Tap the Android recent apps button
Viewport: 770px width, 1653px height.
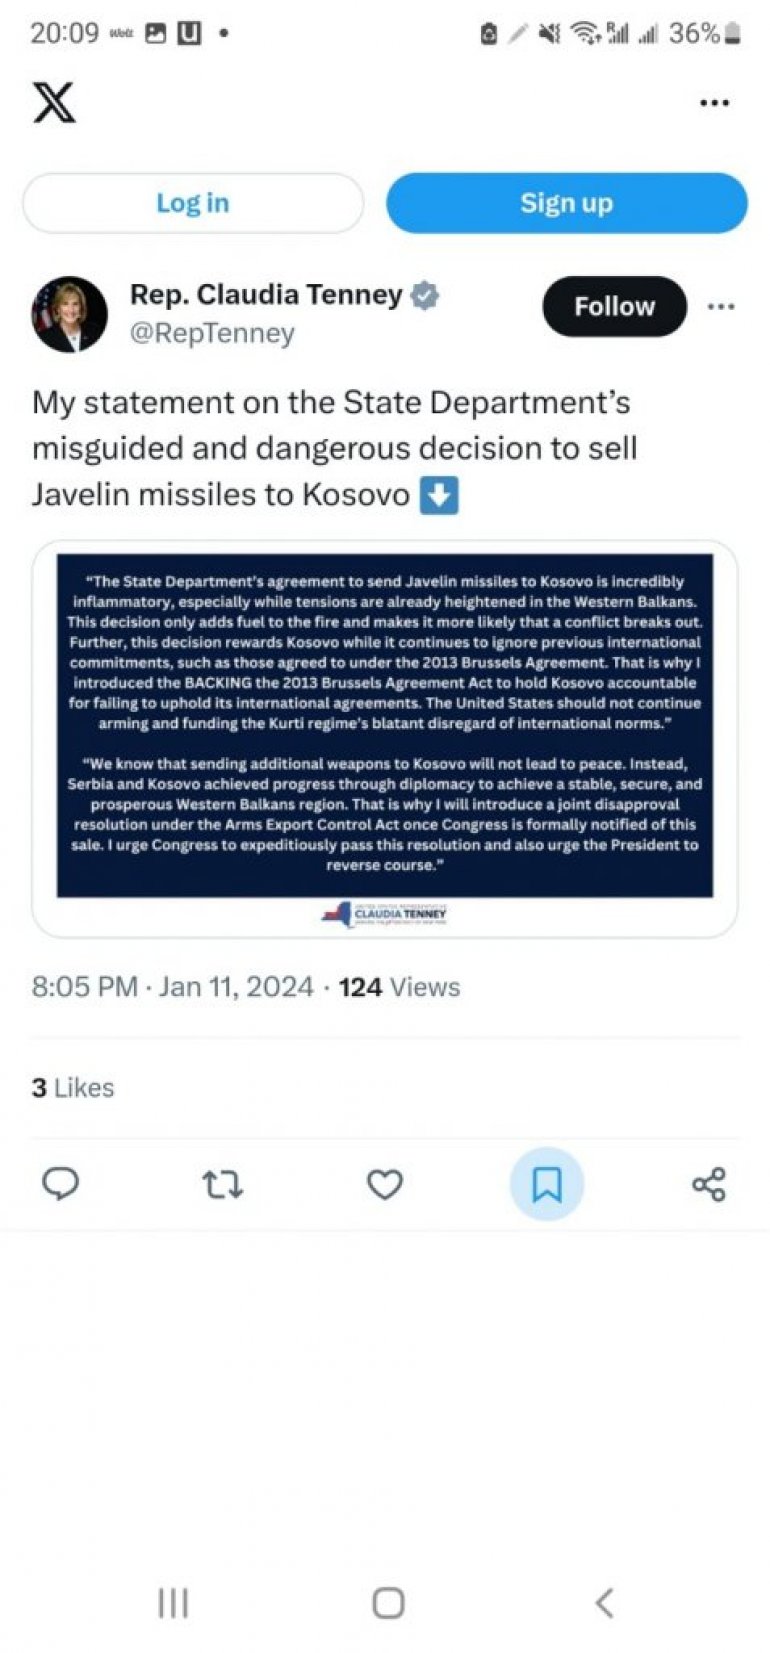[x=173, y=1603]
